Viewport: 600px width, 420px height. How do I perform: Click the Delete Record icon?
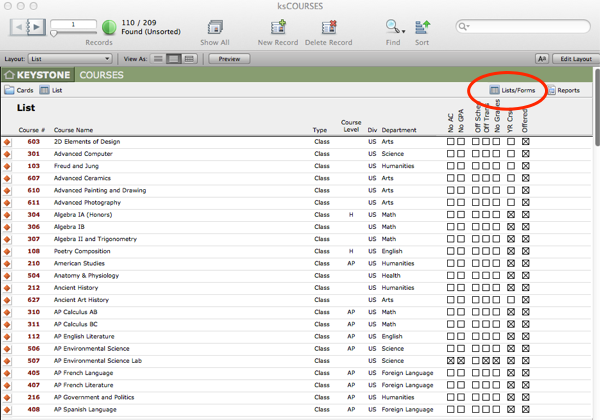pos(328,26)
